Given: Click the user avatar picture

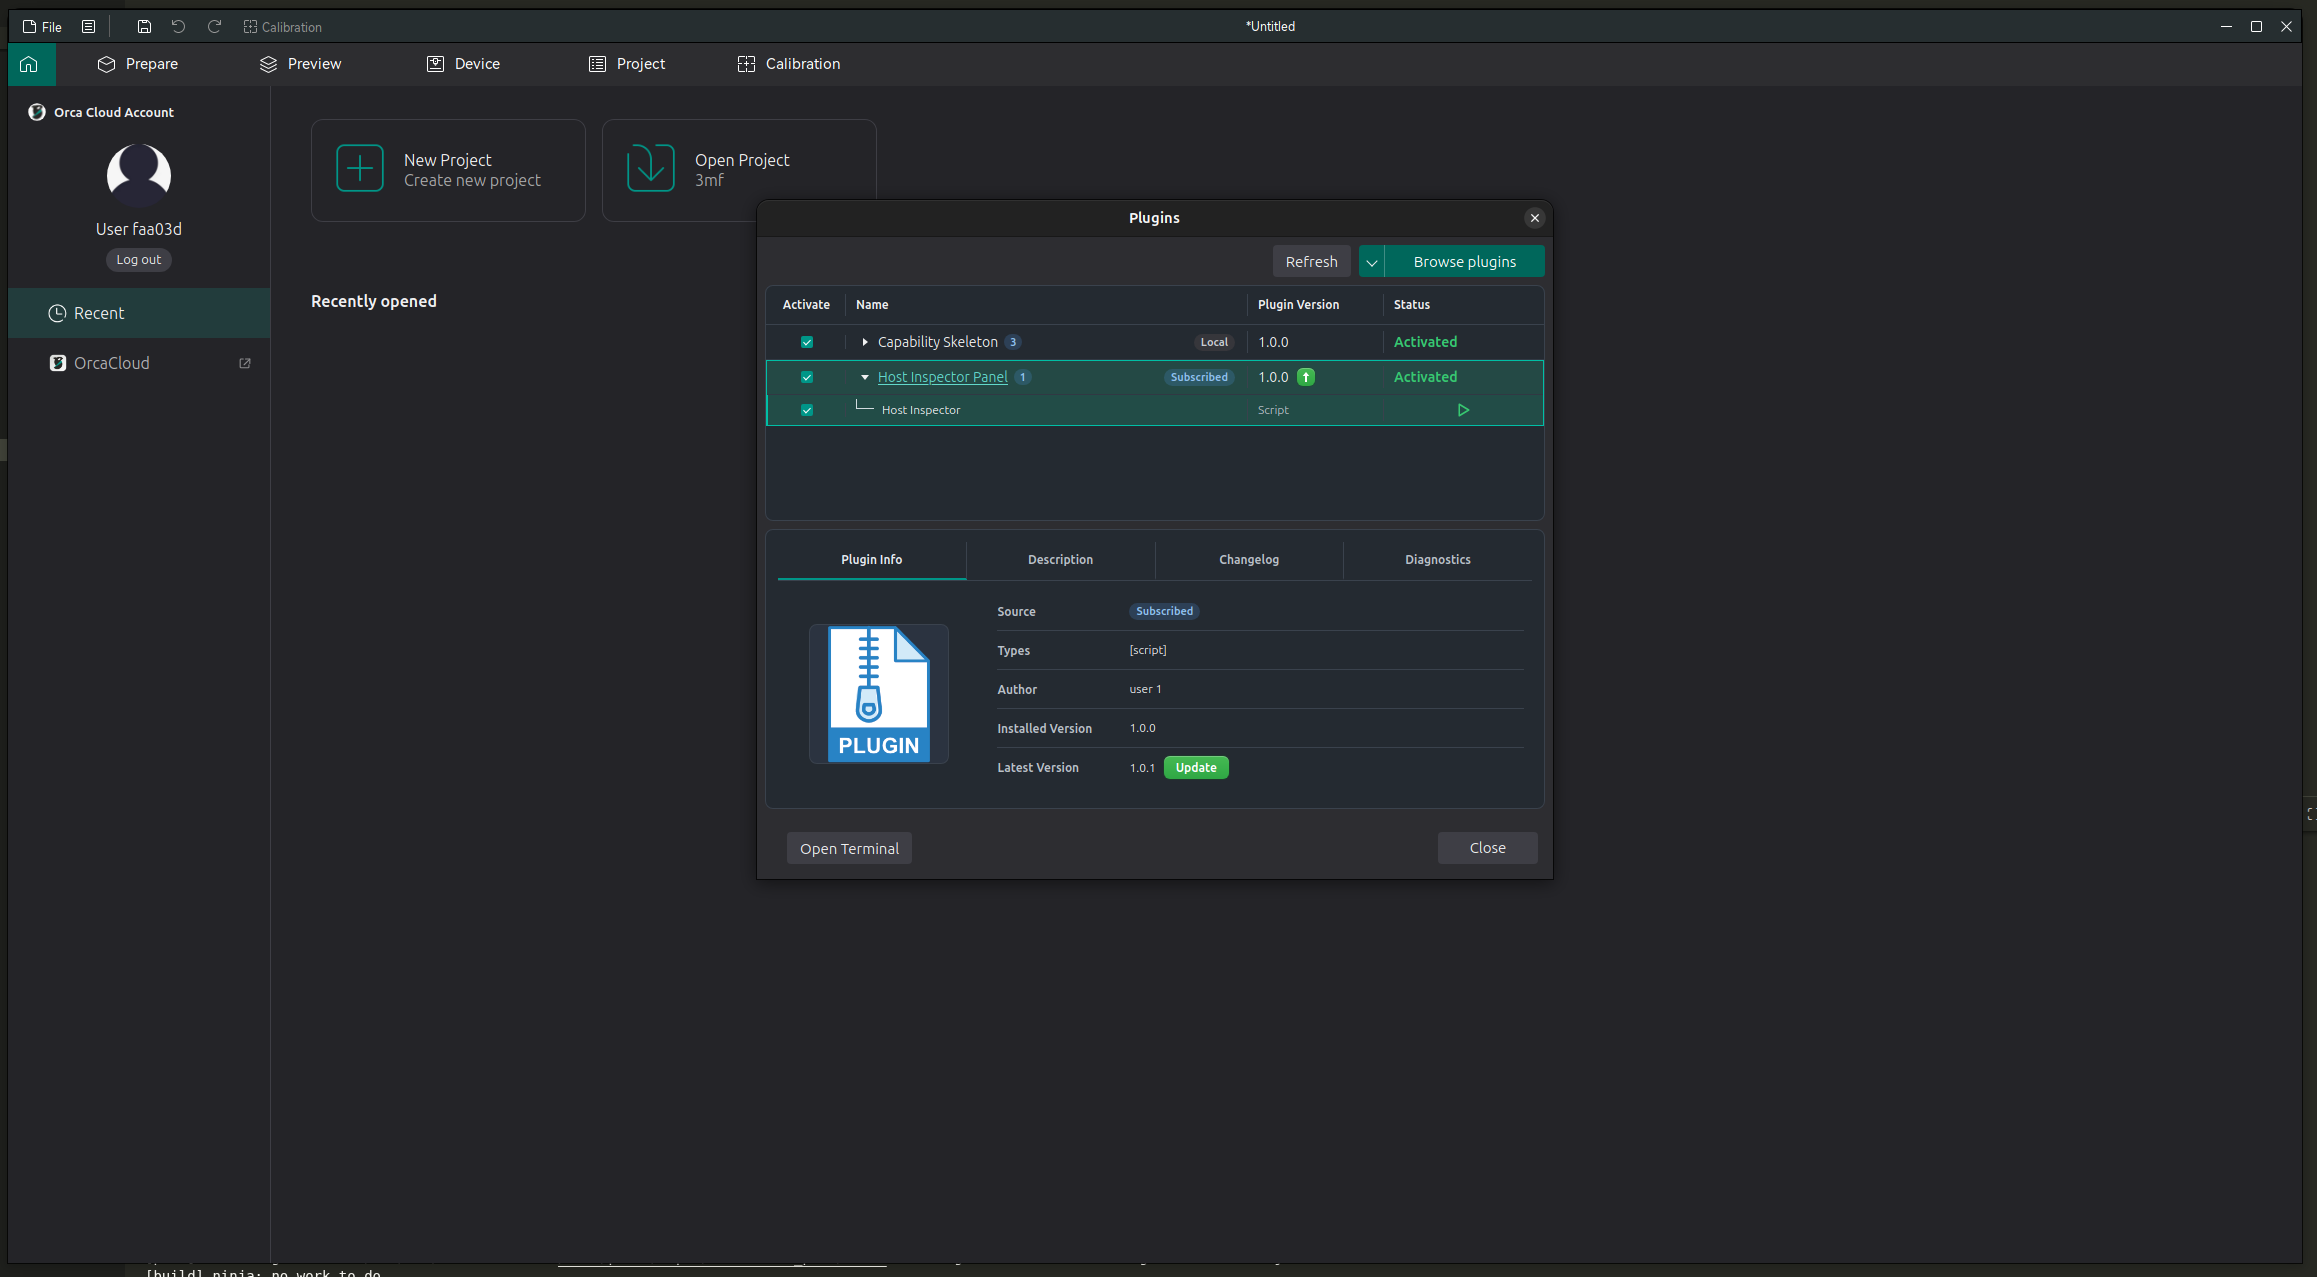Looking at the screenshot, I should [139, 175].
